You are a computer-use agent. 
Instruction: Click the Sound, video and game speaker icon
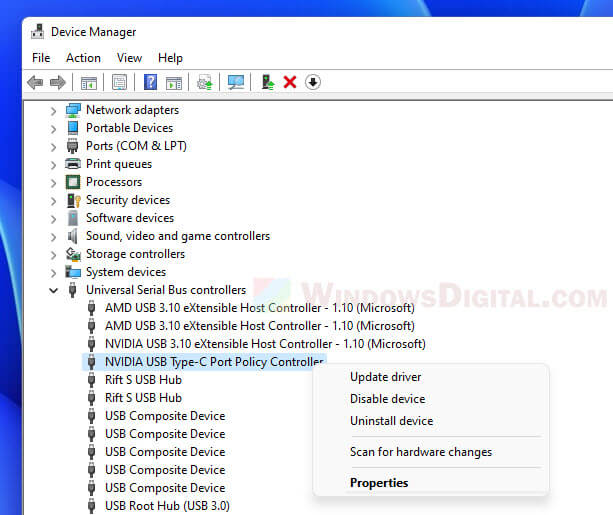[73, 236]
